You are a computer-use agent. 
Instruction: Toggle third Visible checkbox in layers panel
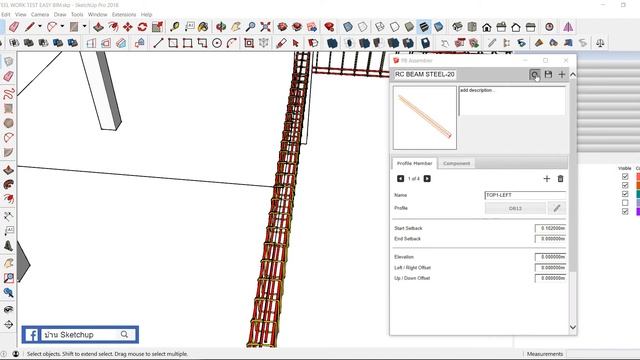[625, 194]
